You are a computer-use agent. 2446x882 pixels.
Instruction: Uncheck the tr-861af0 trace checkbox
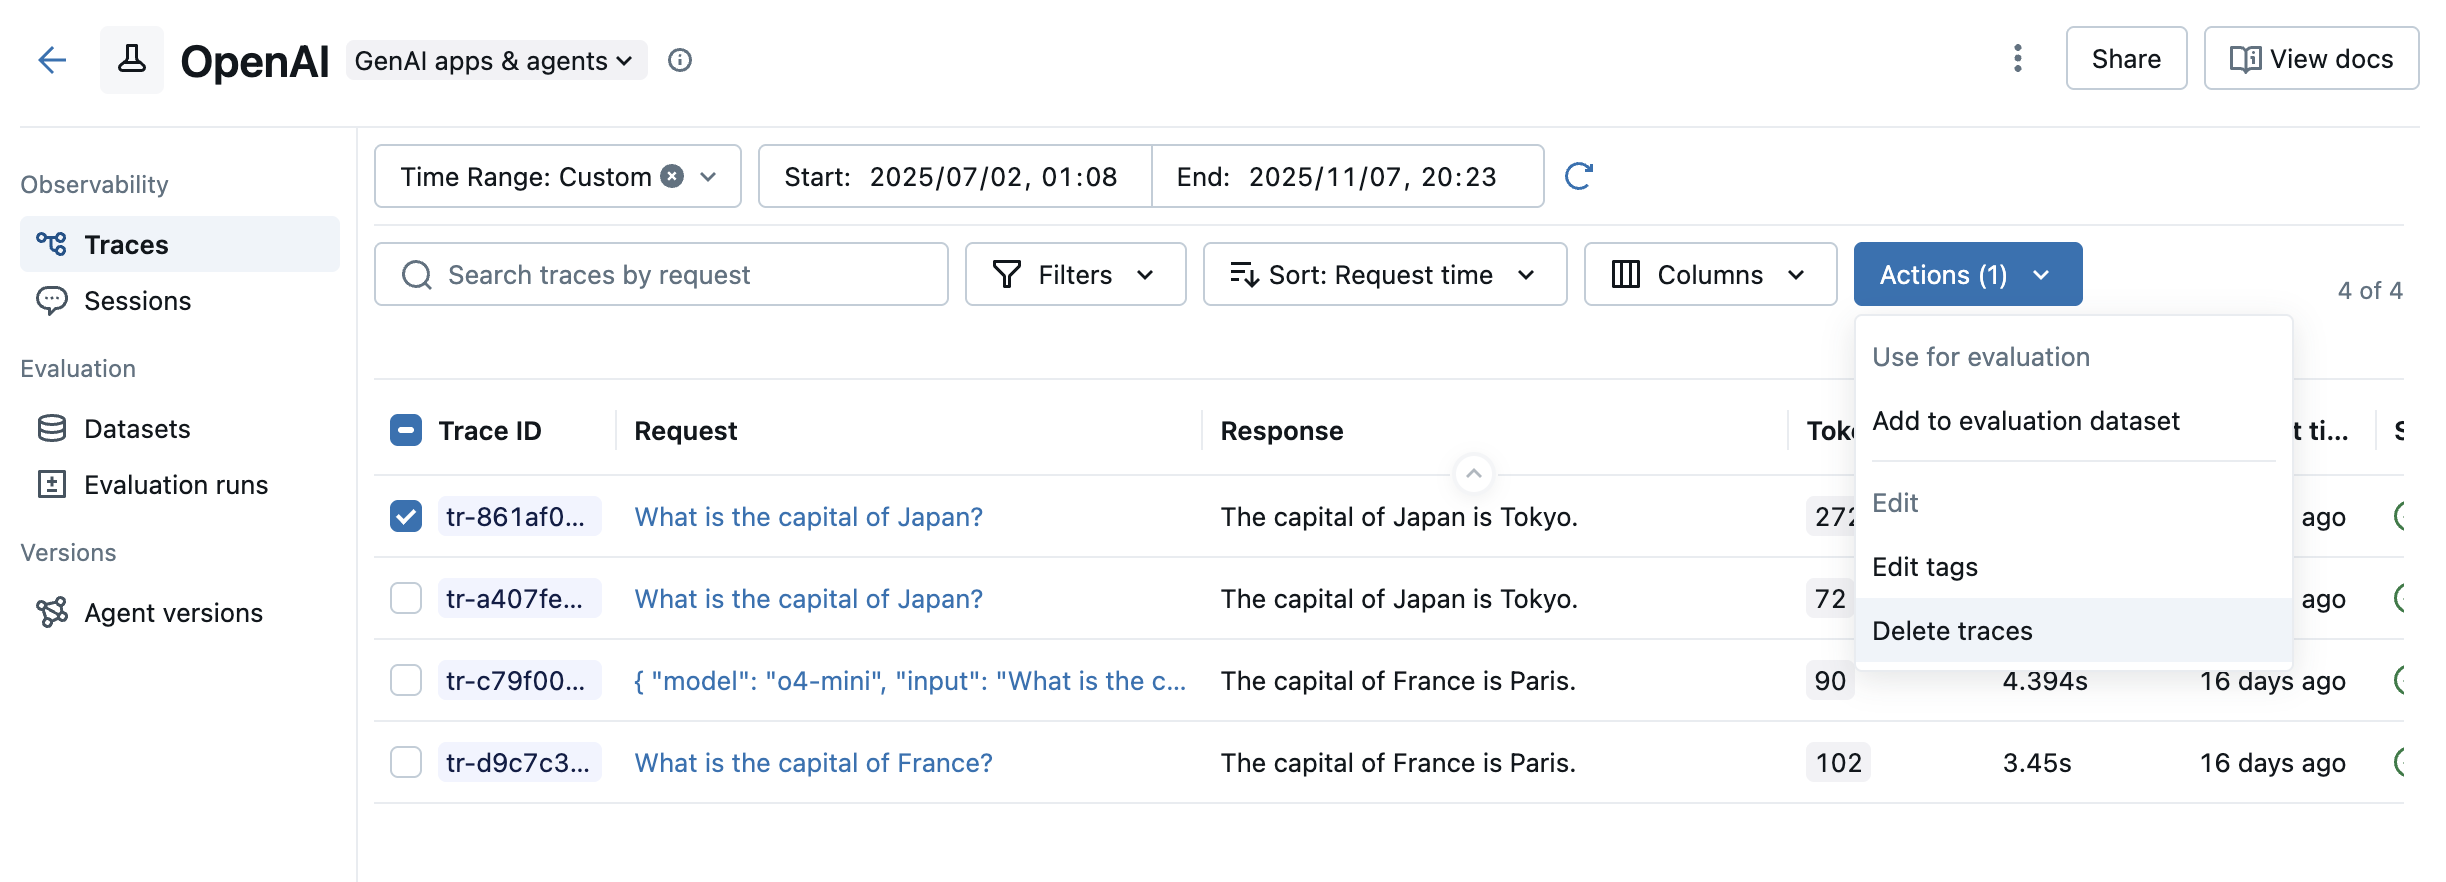[406, 516]
